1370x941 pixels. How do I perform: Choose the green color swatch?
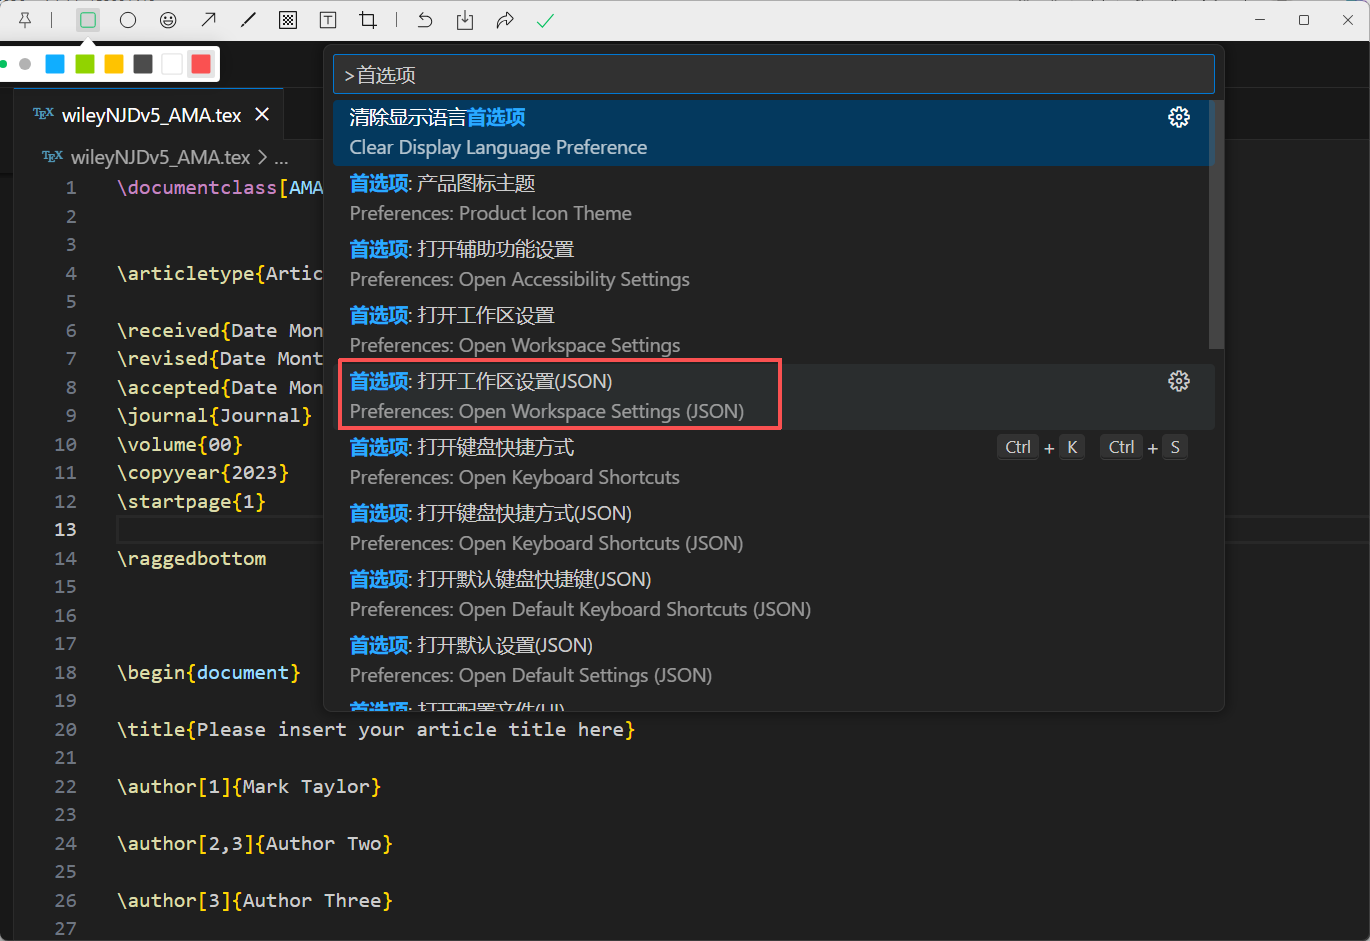(x=85, y=64)
